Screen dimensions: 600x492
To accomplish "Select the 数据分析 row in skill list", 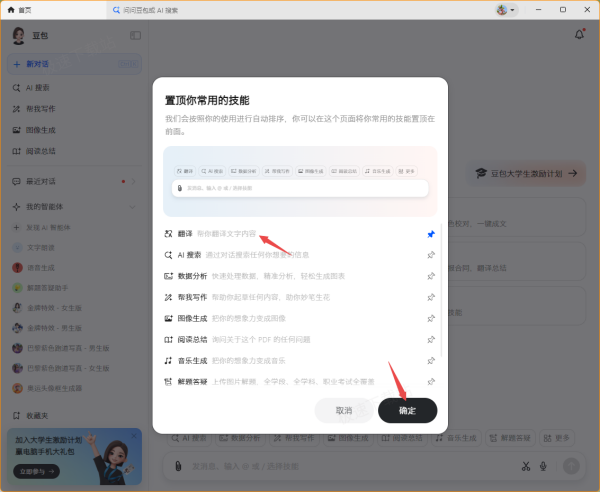I will [x=300, y=276].
